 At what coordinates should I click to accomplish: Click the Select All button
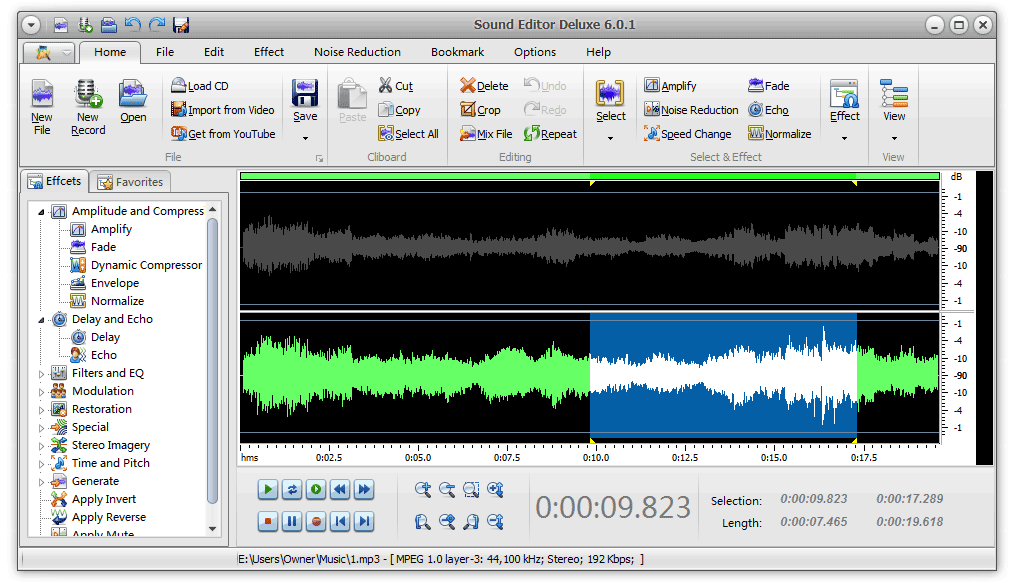pyautogui.click(x=409, y=133)
